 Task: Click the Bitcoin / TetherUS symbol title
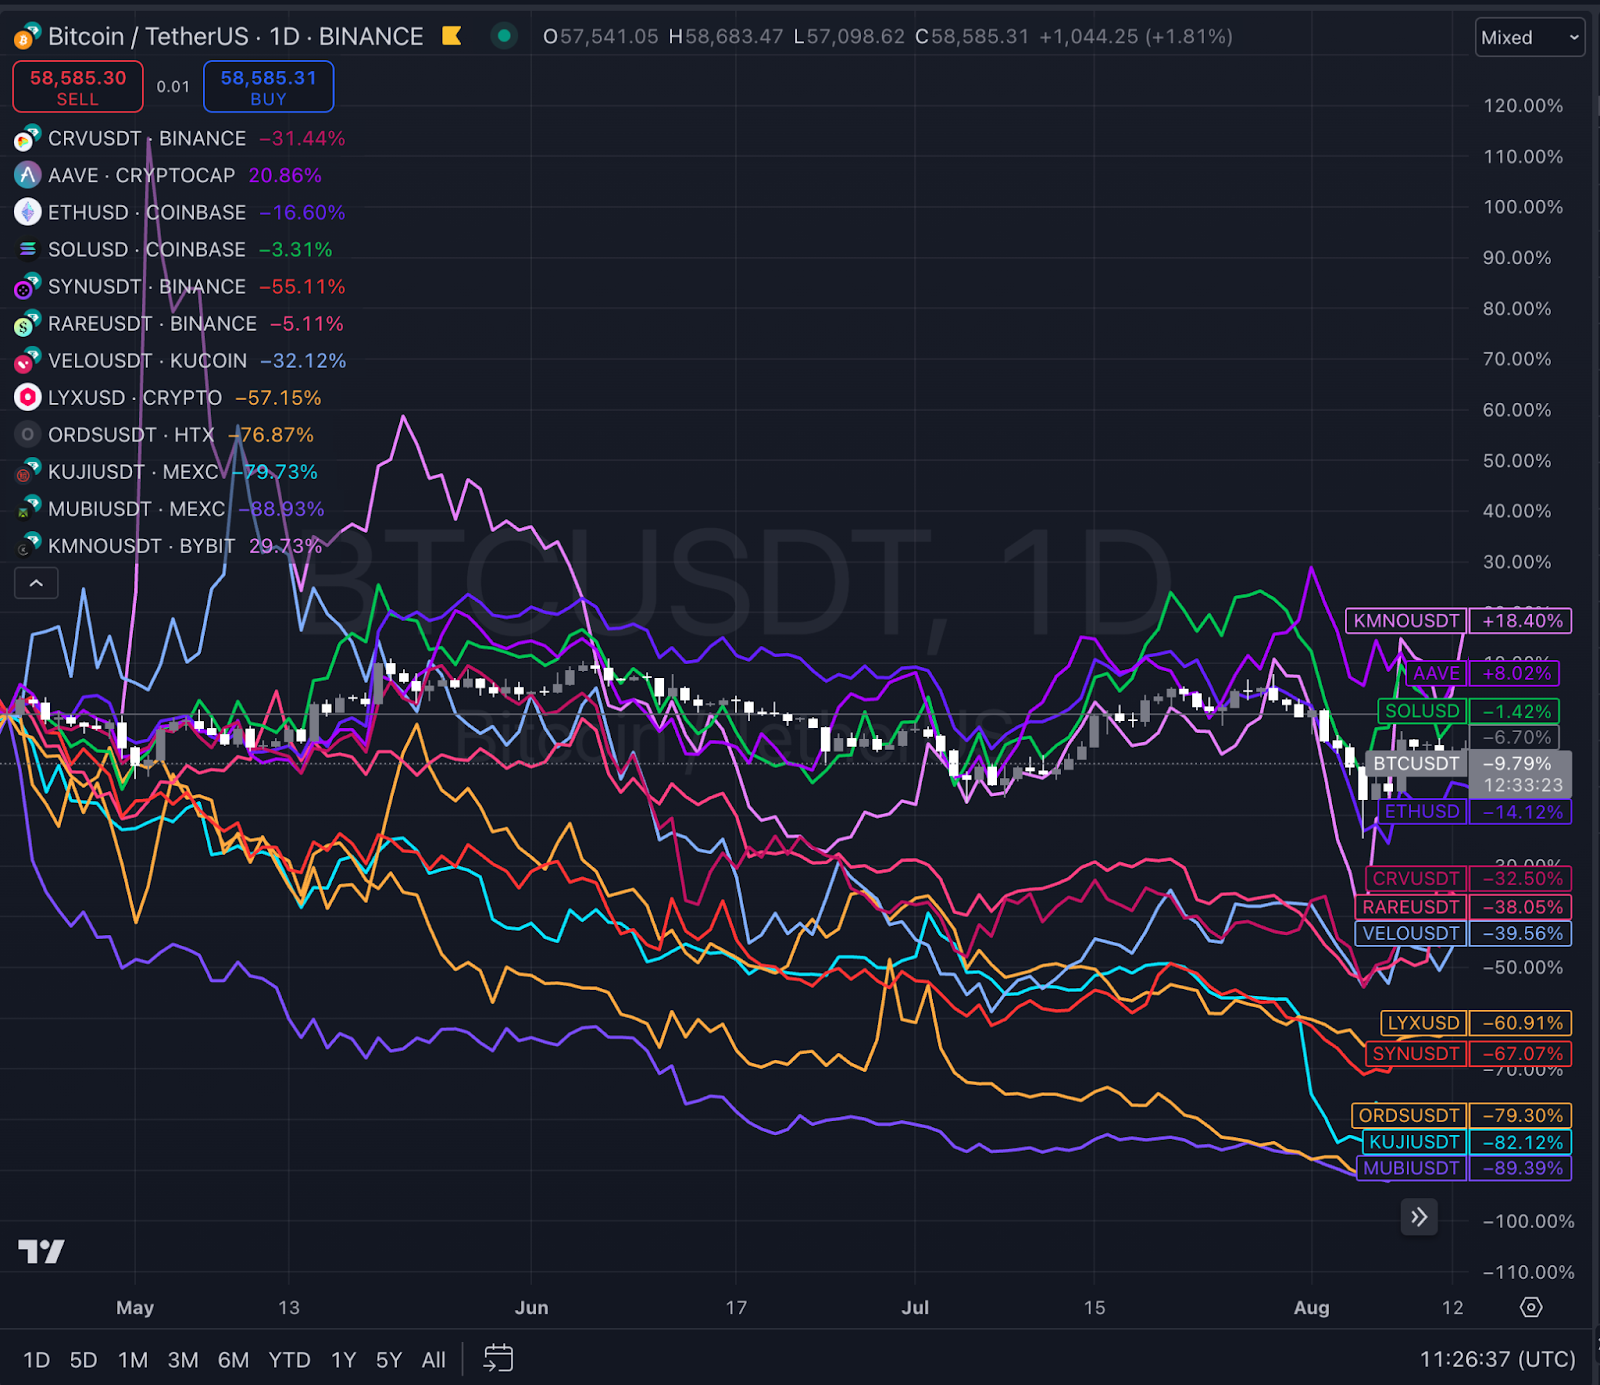(x=148, y=37)
